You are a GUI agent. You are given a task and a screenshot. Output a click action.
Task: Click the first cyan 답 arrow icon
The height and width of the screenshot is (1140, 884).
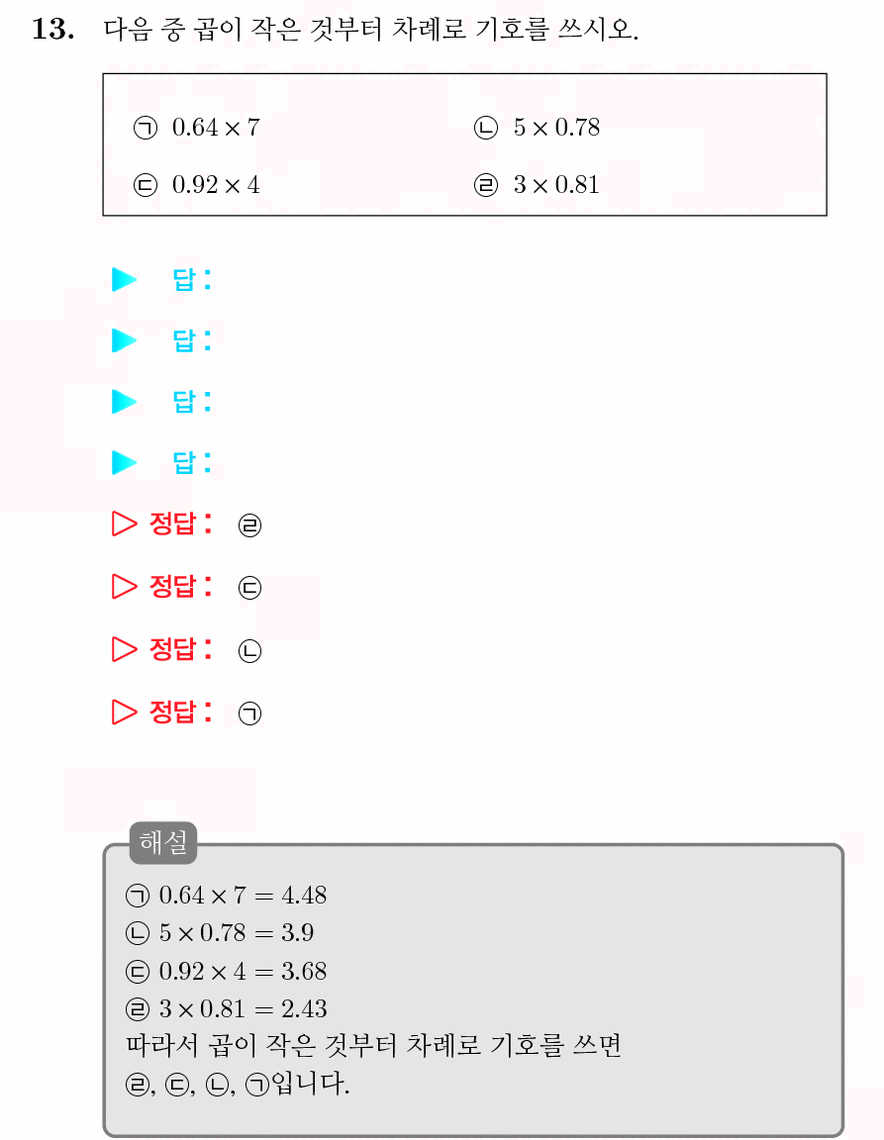coord(124,279)
